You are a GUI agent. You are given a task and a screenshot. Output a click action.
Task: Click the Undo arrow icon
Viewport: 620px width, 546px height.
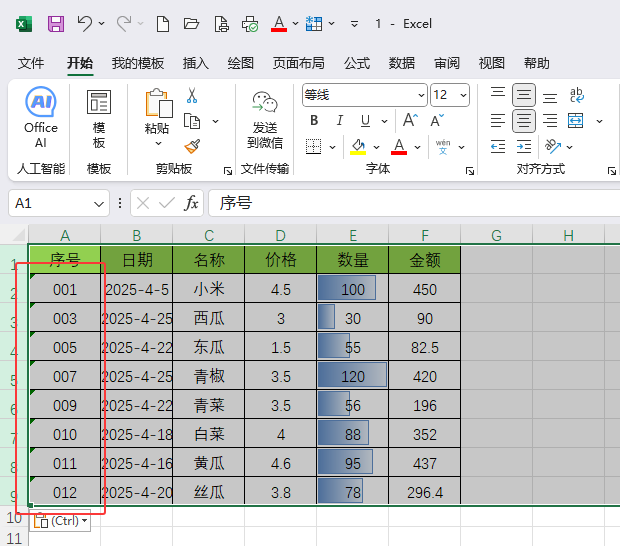pos(85,23)
